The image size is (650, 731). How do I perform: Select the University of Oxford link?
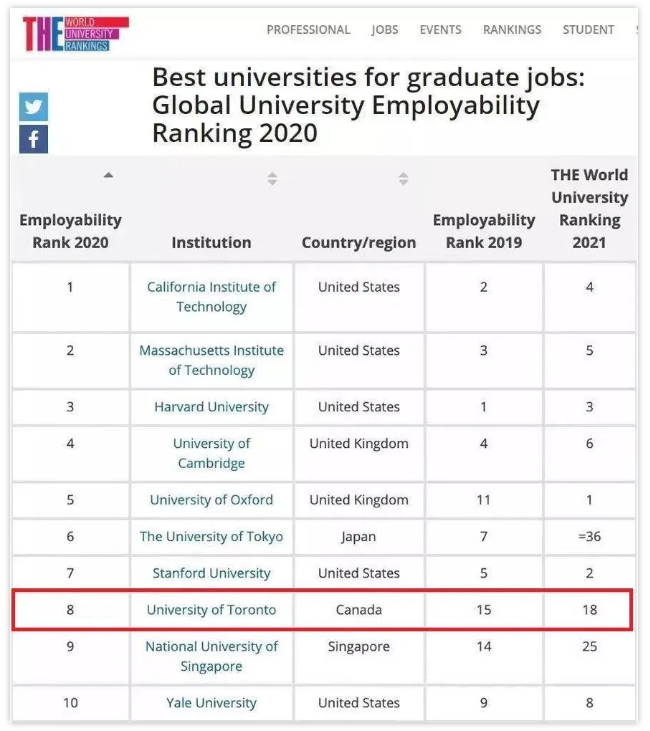211,500
